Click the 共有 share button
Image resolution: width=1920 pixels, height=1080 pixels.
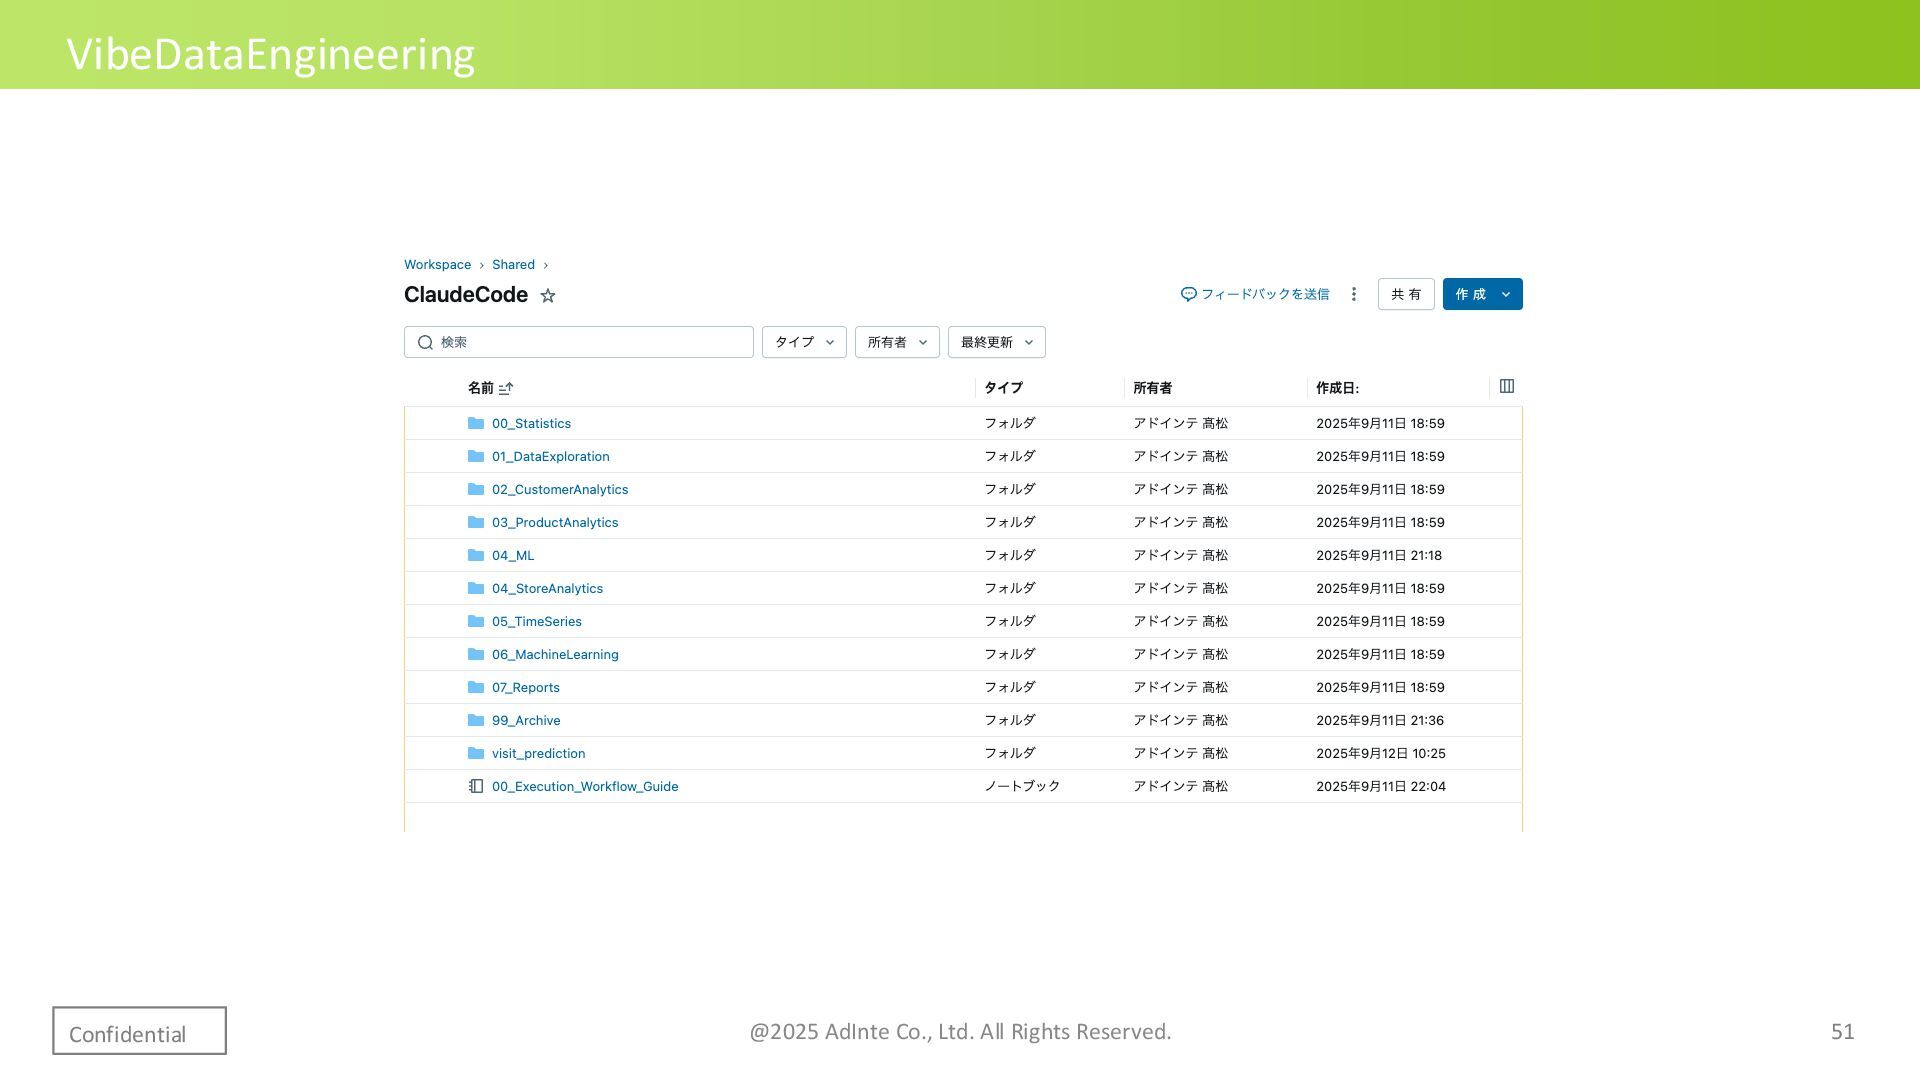click(x=1406, y=294)
